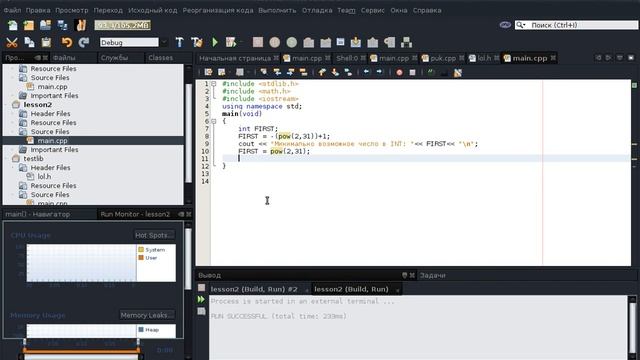This screenshot has height=360, width=640.
Task: Redo the last undone edit
Action: (84, 42)
